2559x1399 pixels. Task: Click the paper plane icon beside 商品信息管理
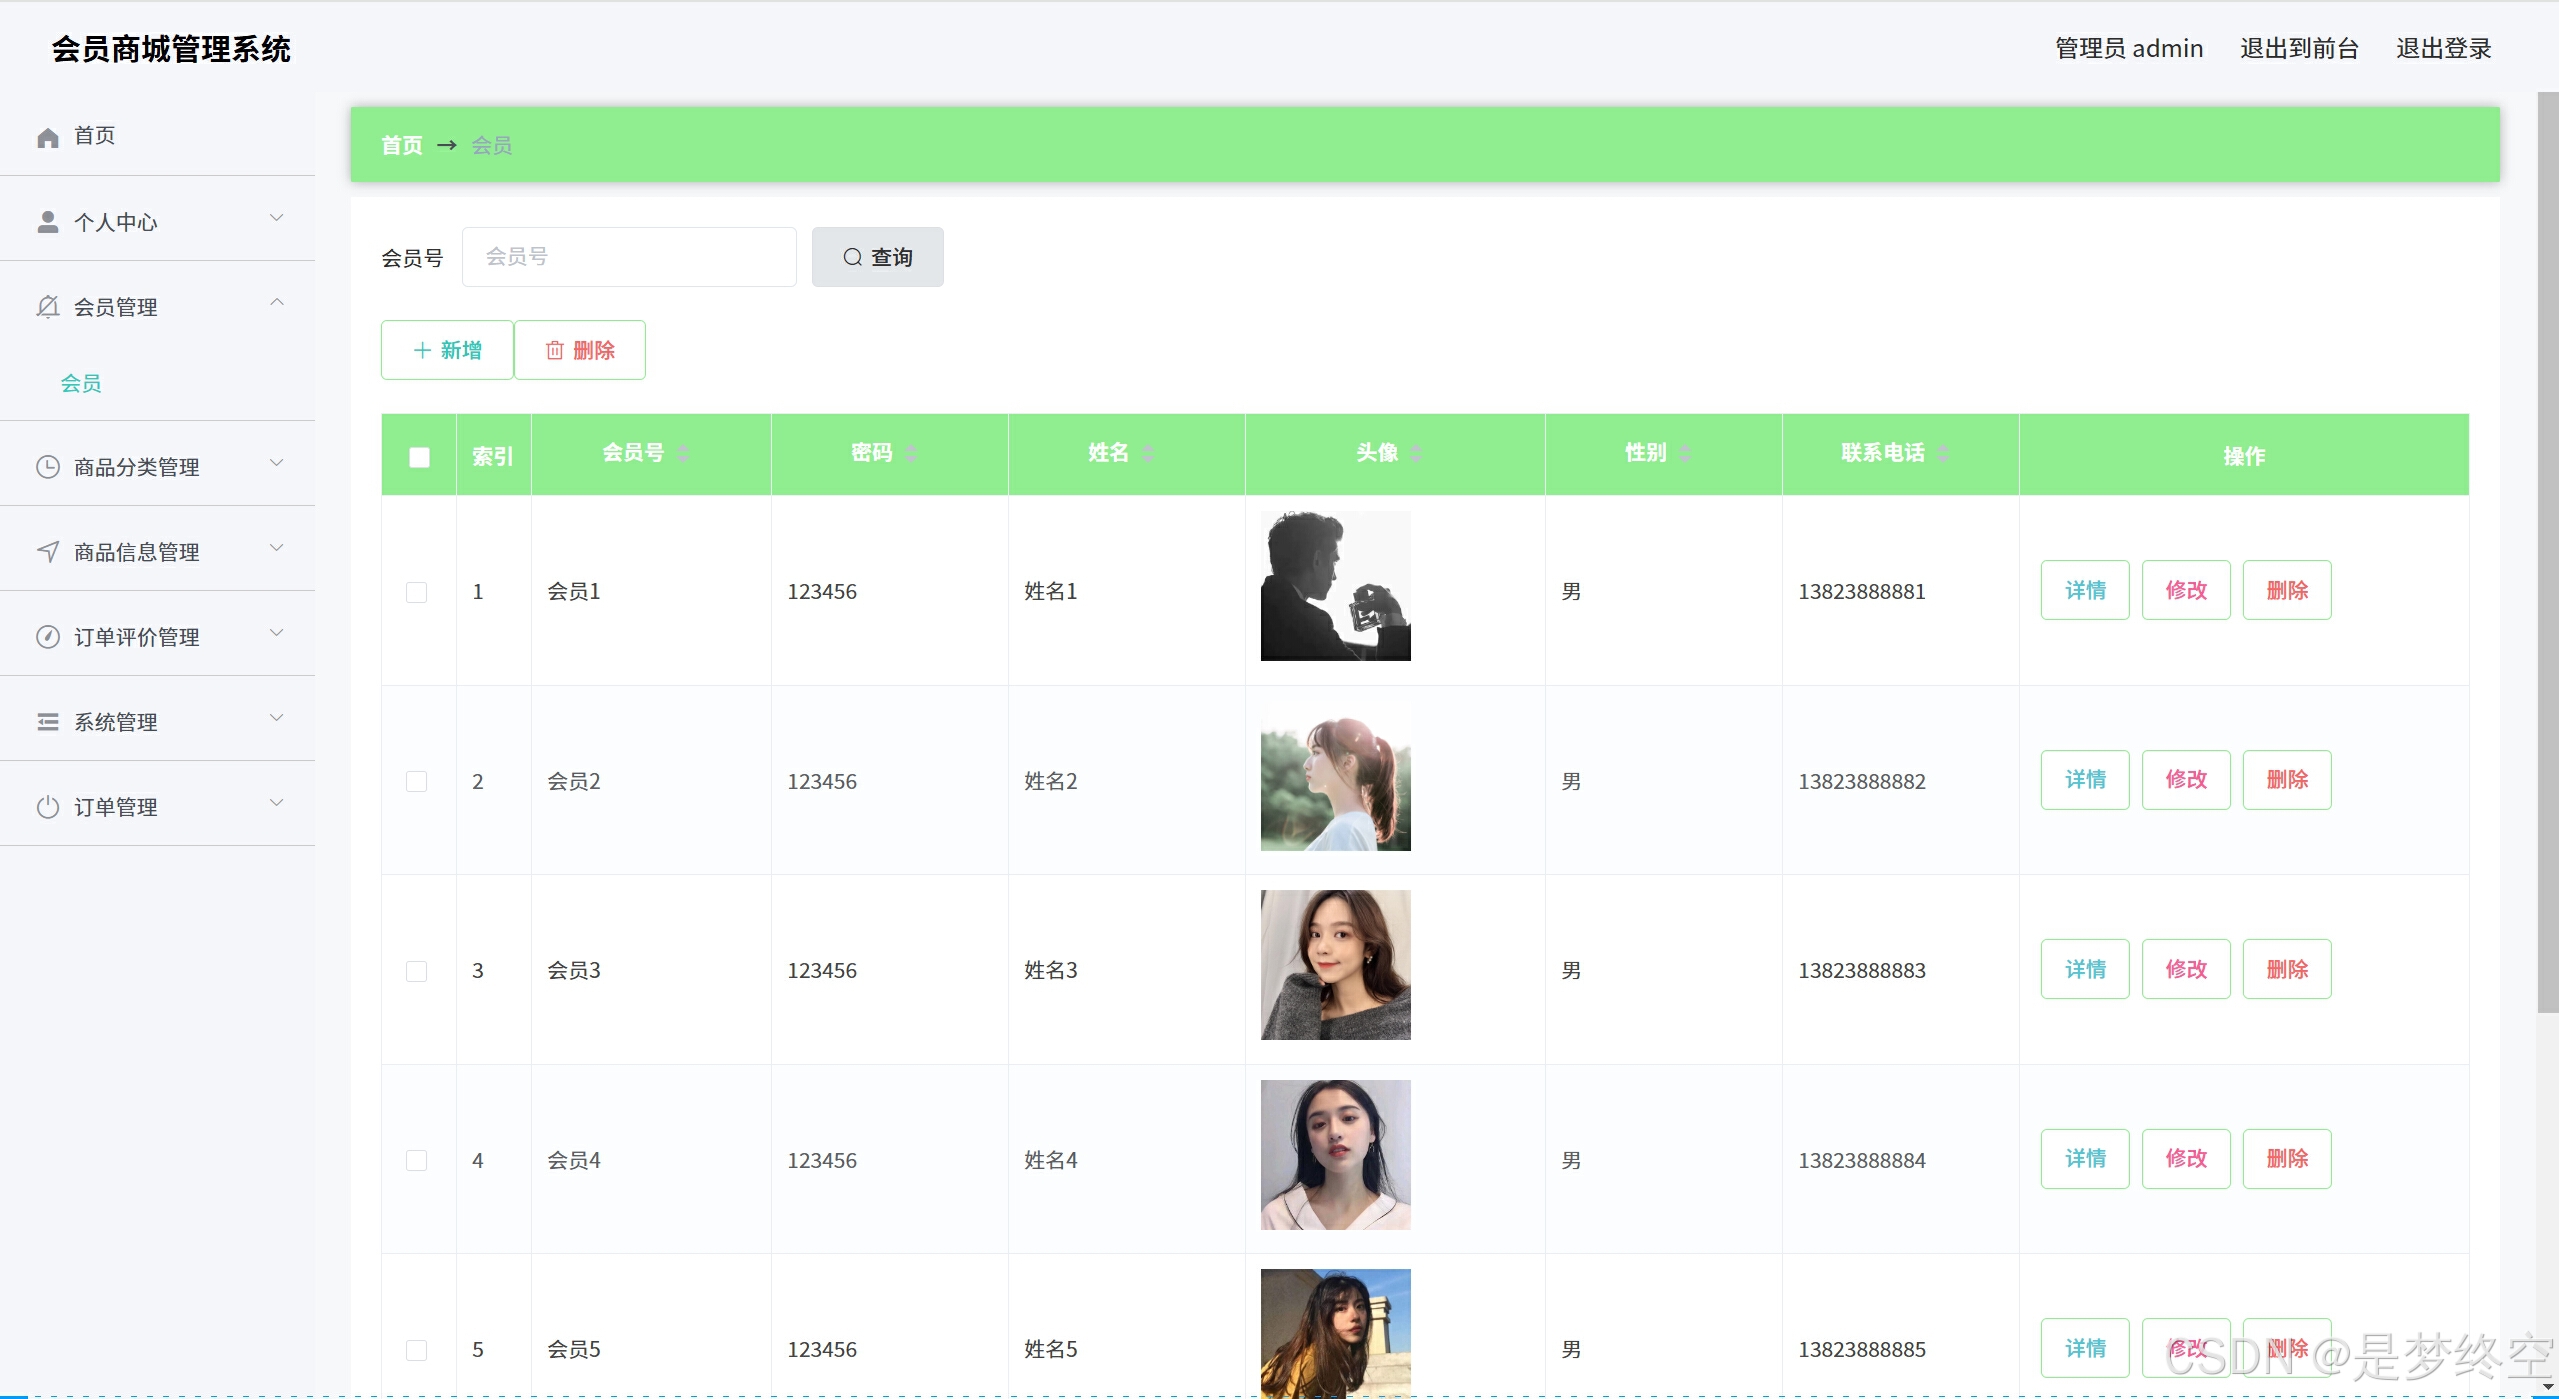pyautogui.click(x=47, y=552)
